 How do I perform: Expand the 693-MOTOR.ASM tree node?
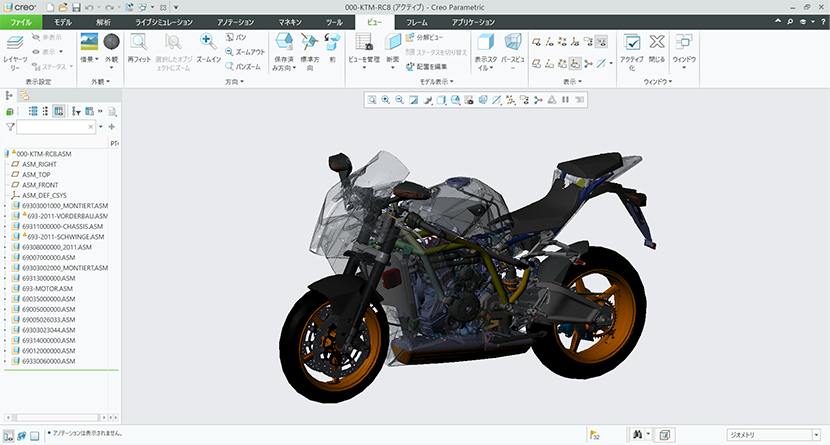pos(5,288)
